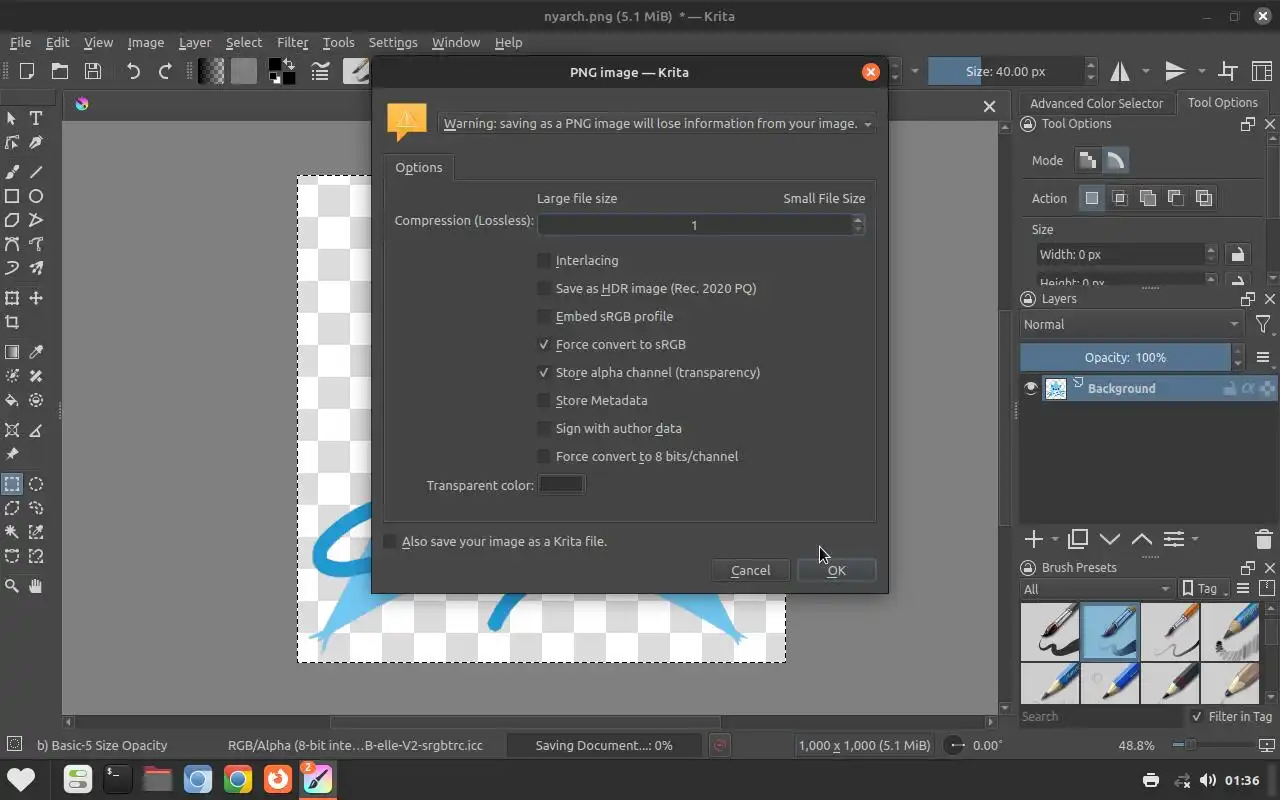The image size is (1280, 800).
Task: Select the Color Sampler eyedropper tool
Action: point(36,352)
